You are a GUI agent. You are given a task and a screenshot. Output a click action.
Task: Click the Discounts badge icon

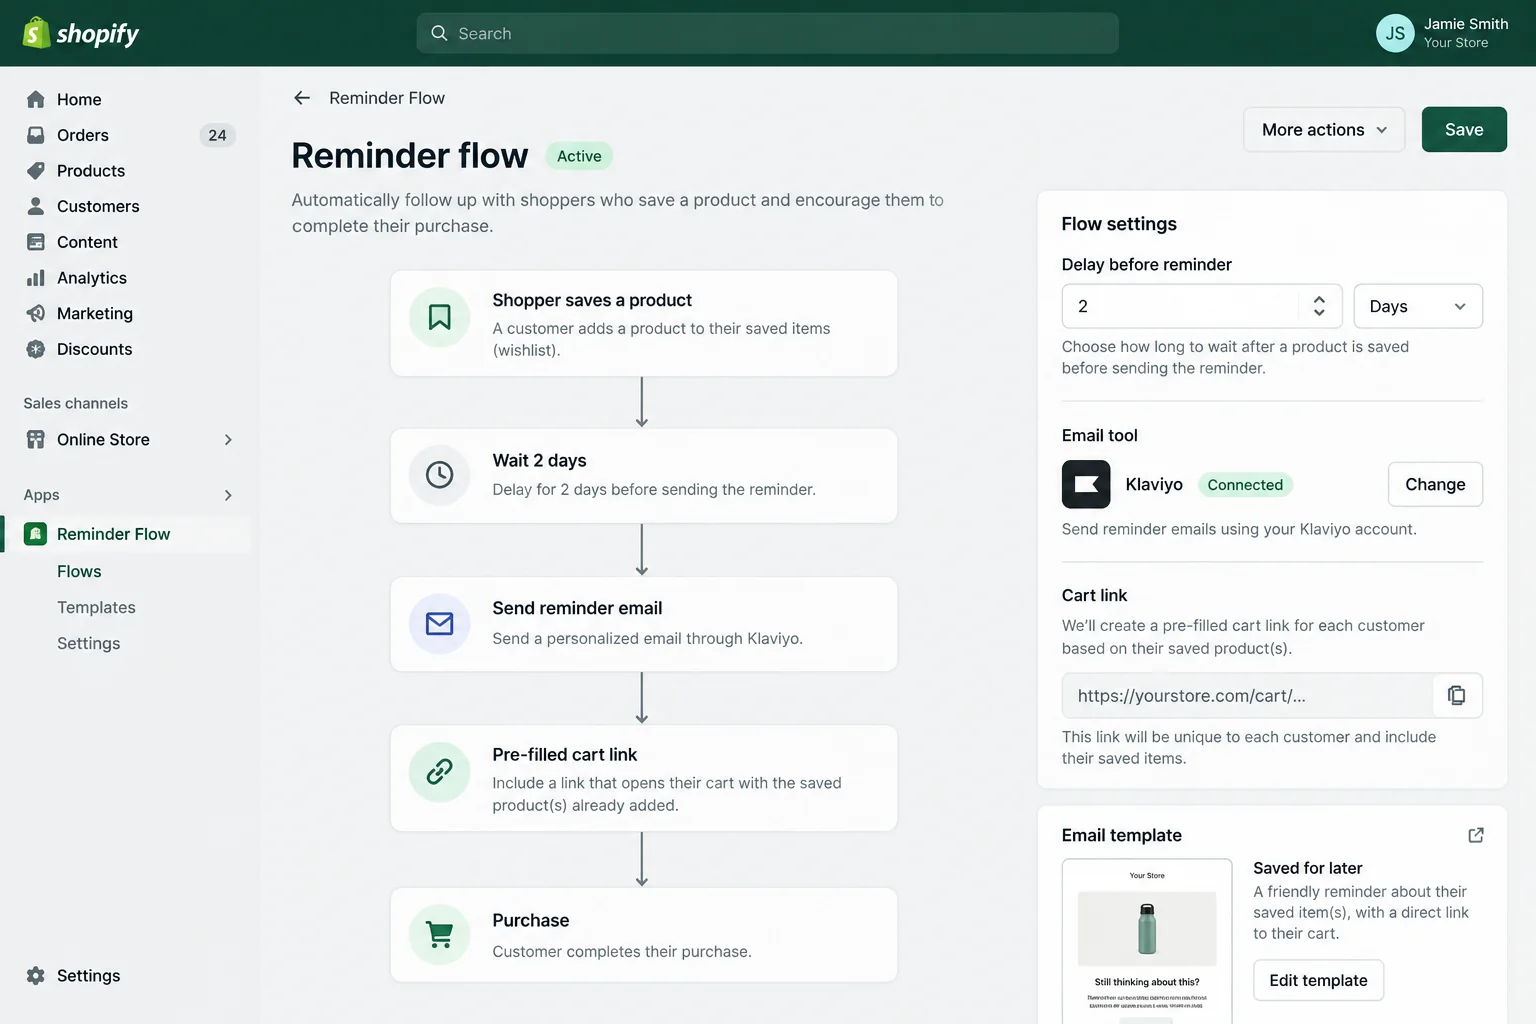pos(36,349)
